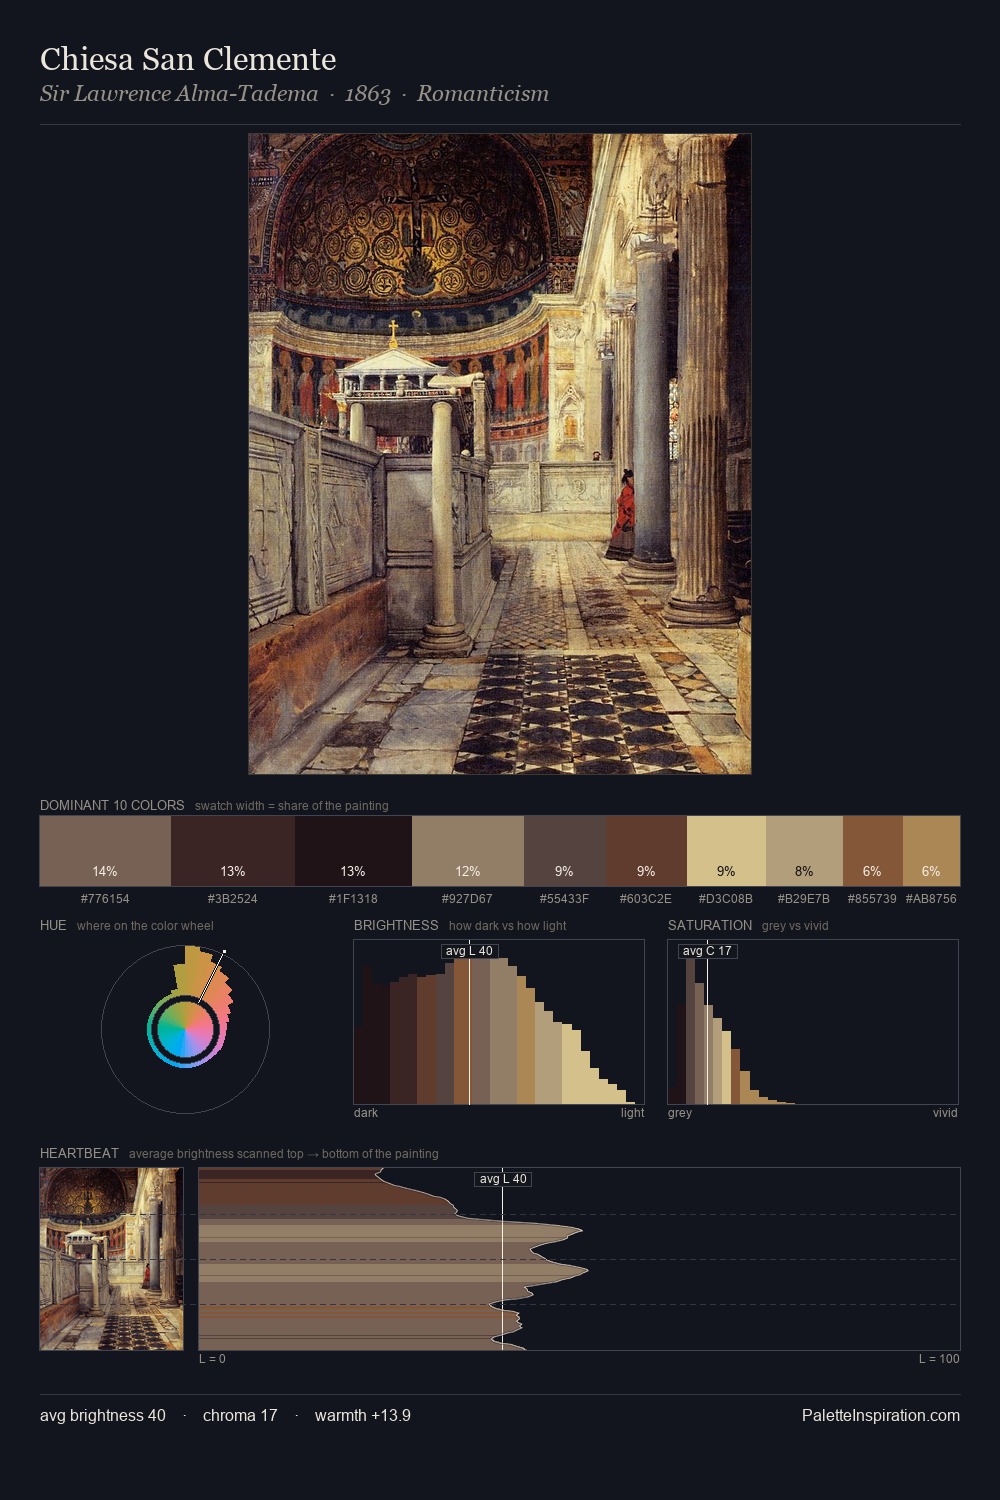
Task: Click the hex label #603C2E
Action: (x=646, y=899)
